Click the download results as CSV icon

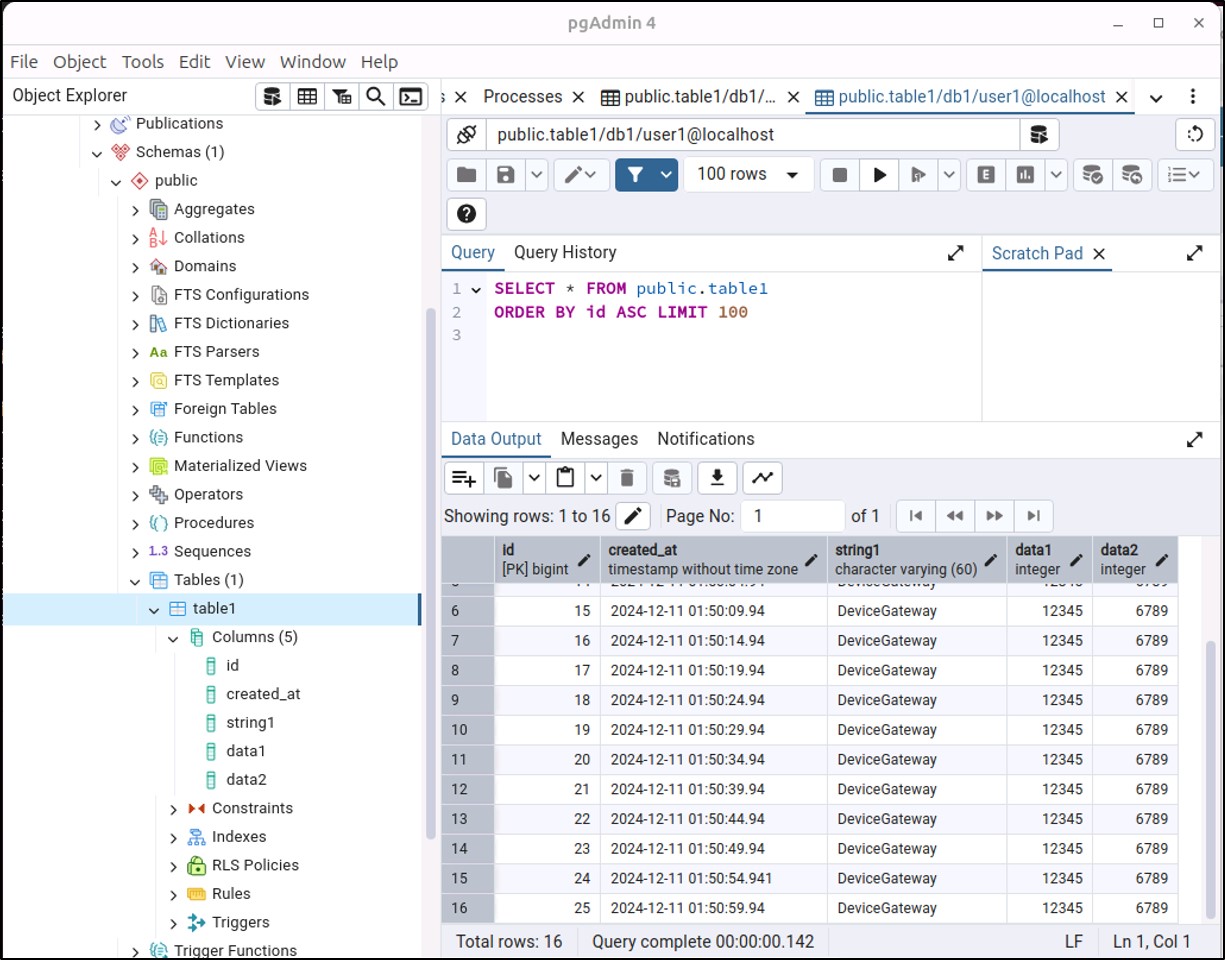click(716, 478)
